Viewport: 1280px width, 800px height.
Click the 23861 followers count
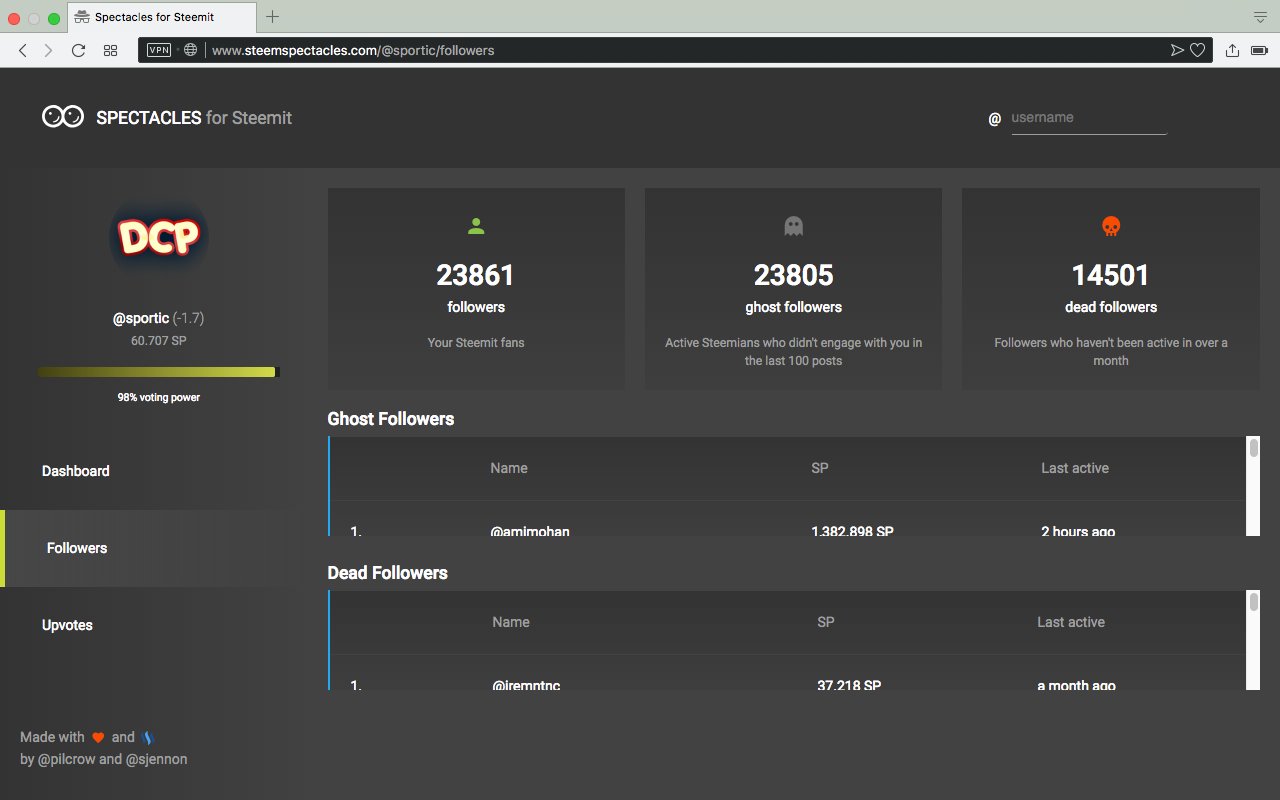coord(476,275)
